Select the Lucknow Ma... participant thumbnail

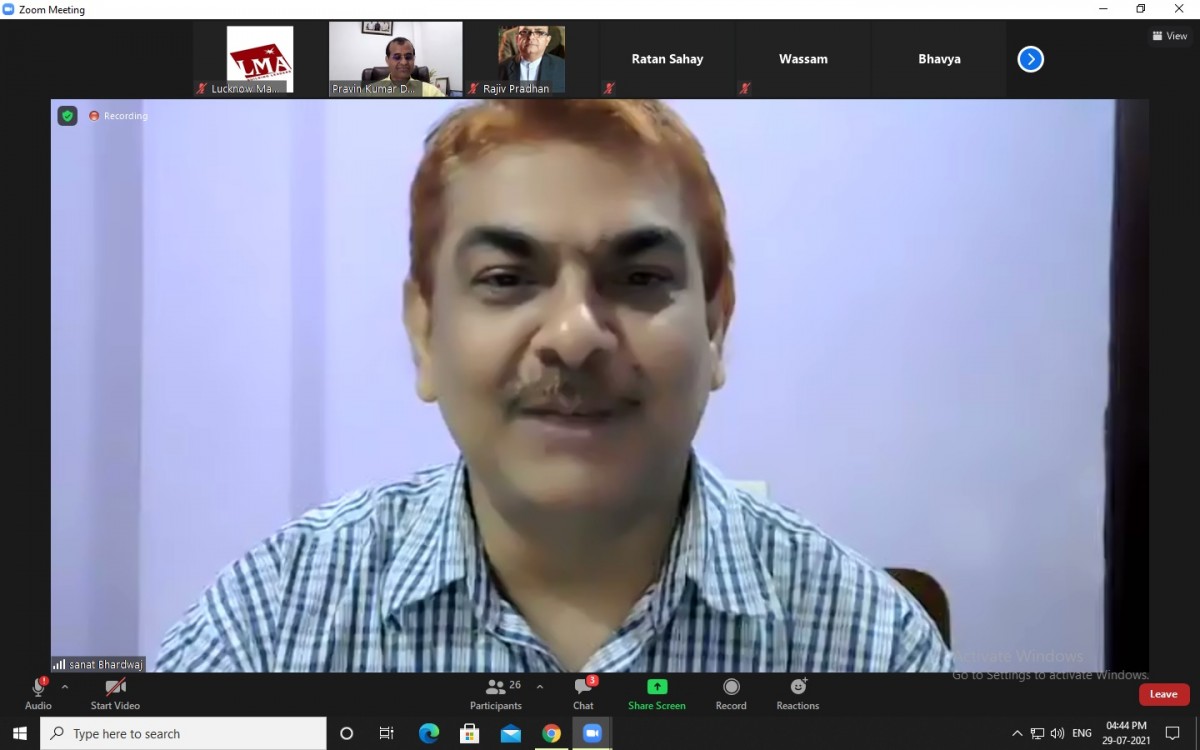pos(260,59)
